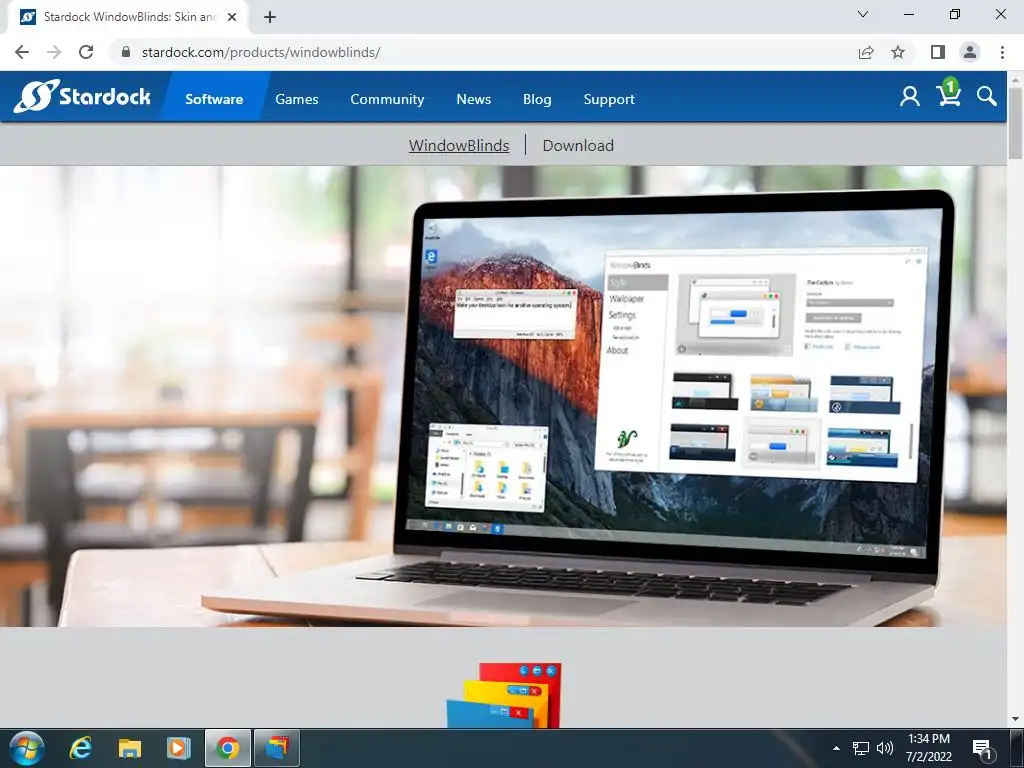Open the Software menu
Viewport: 1024px width, 768px height.
(214, 99)
